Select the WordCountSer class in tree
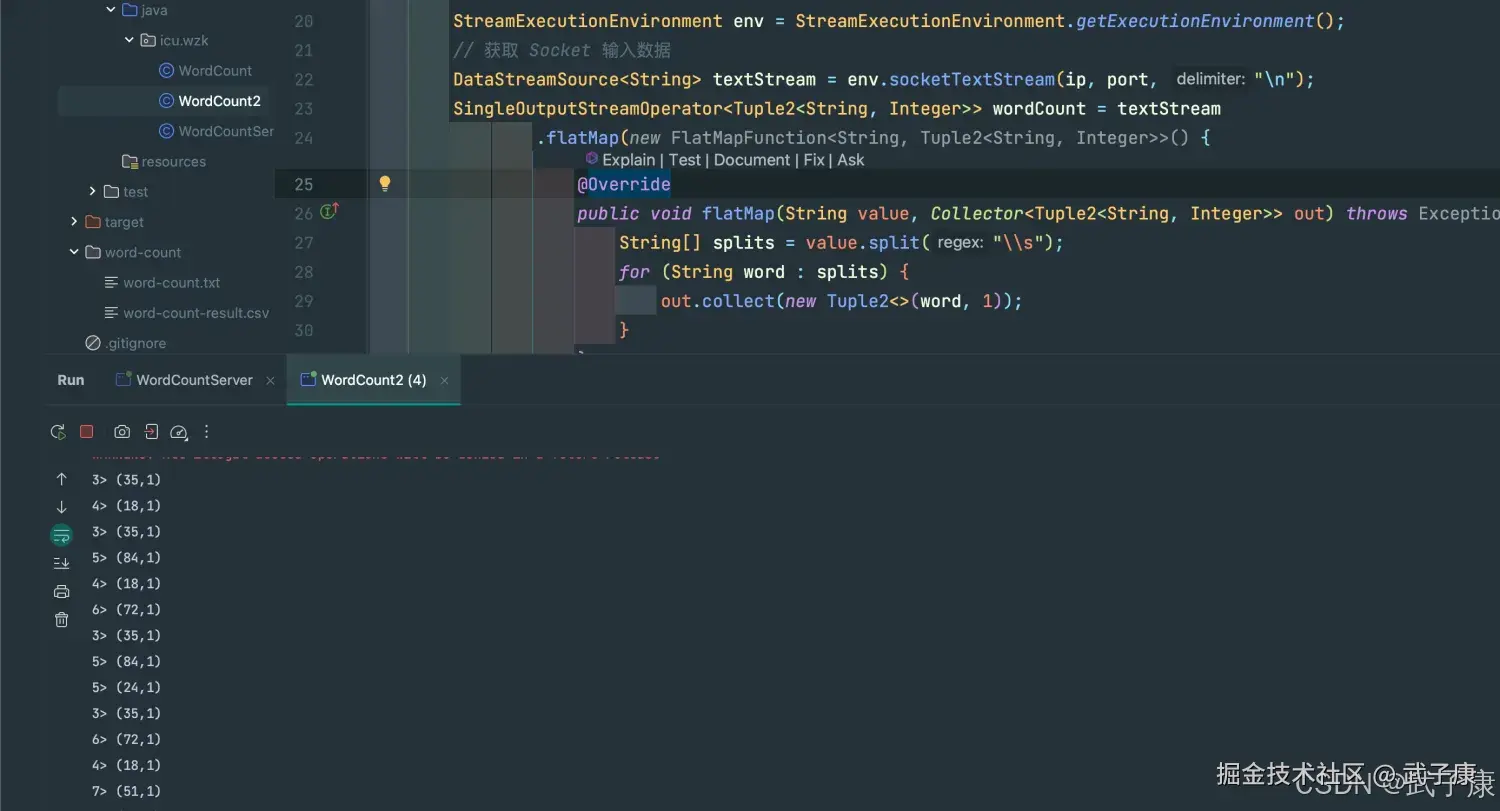 216,131
